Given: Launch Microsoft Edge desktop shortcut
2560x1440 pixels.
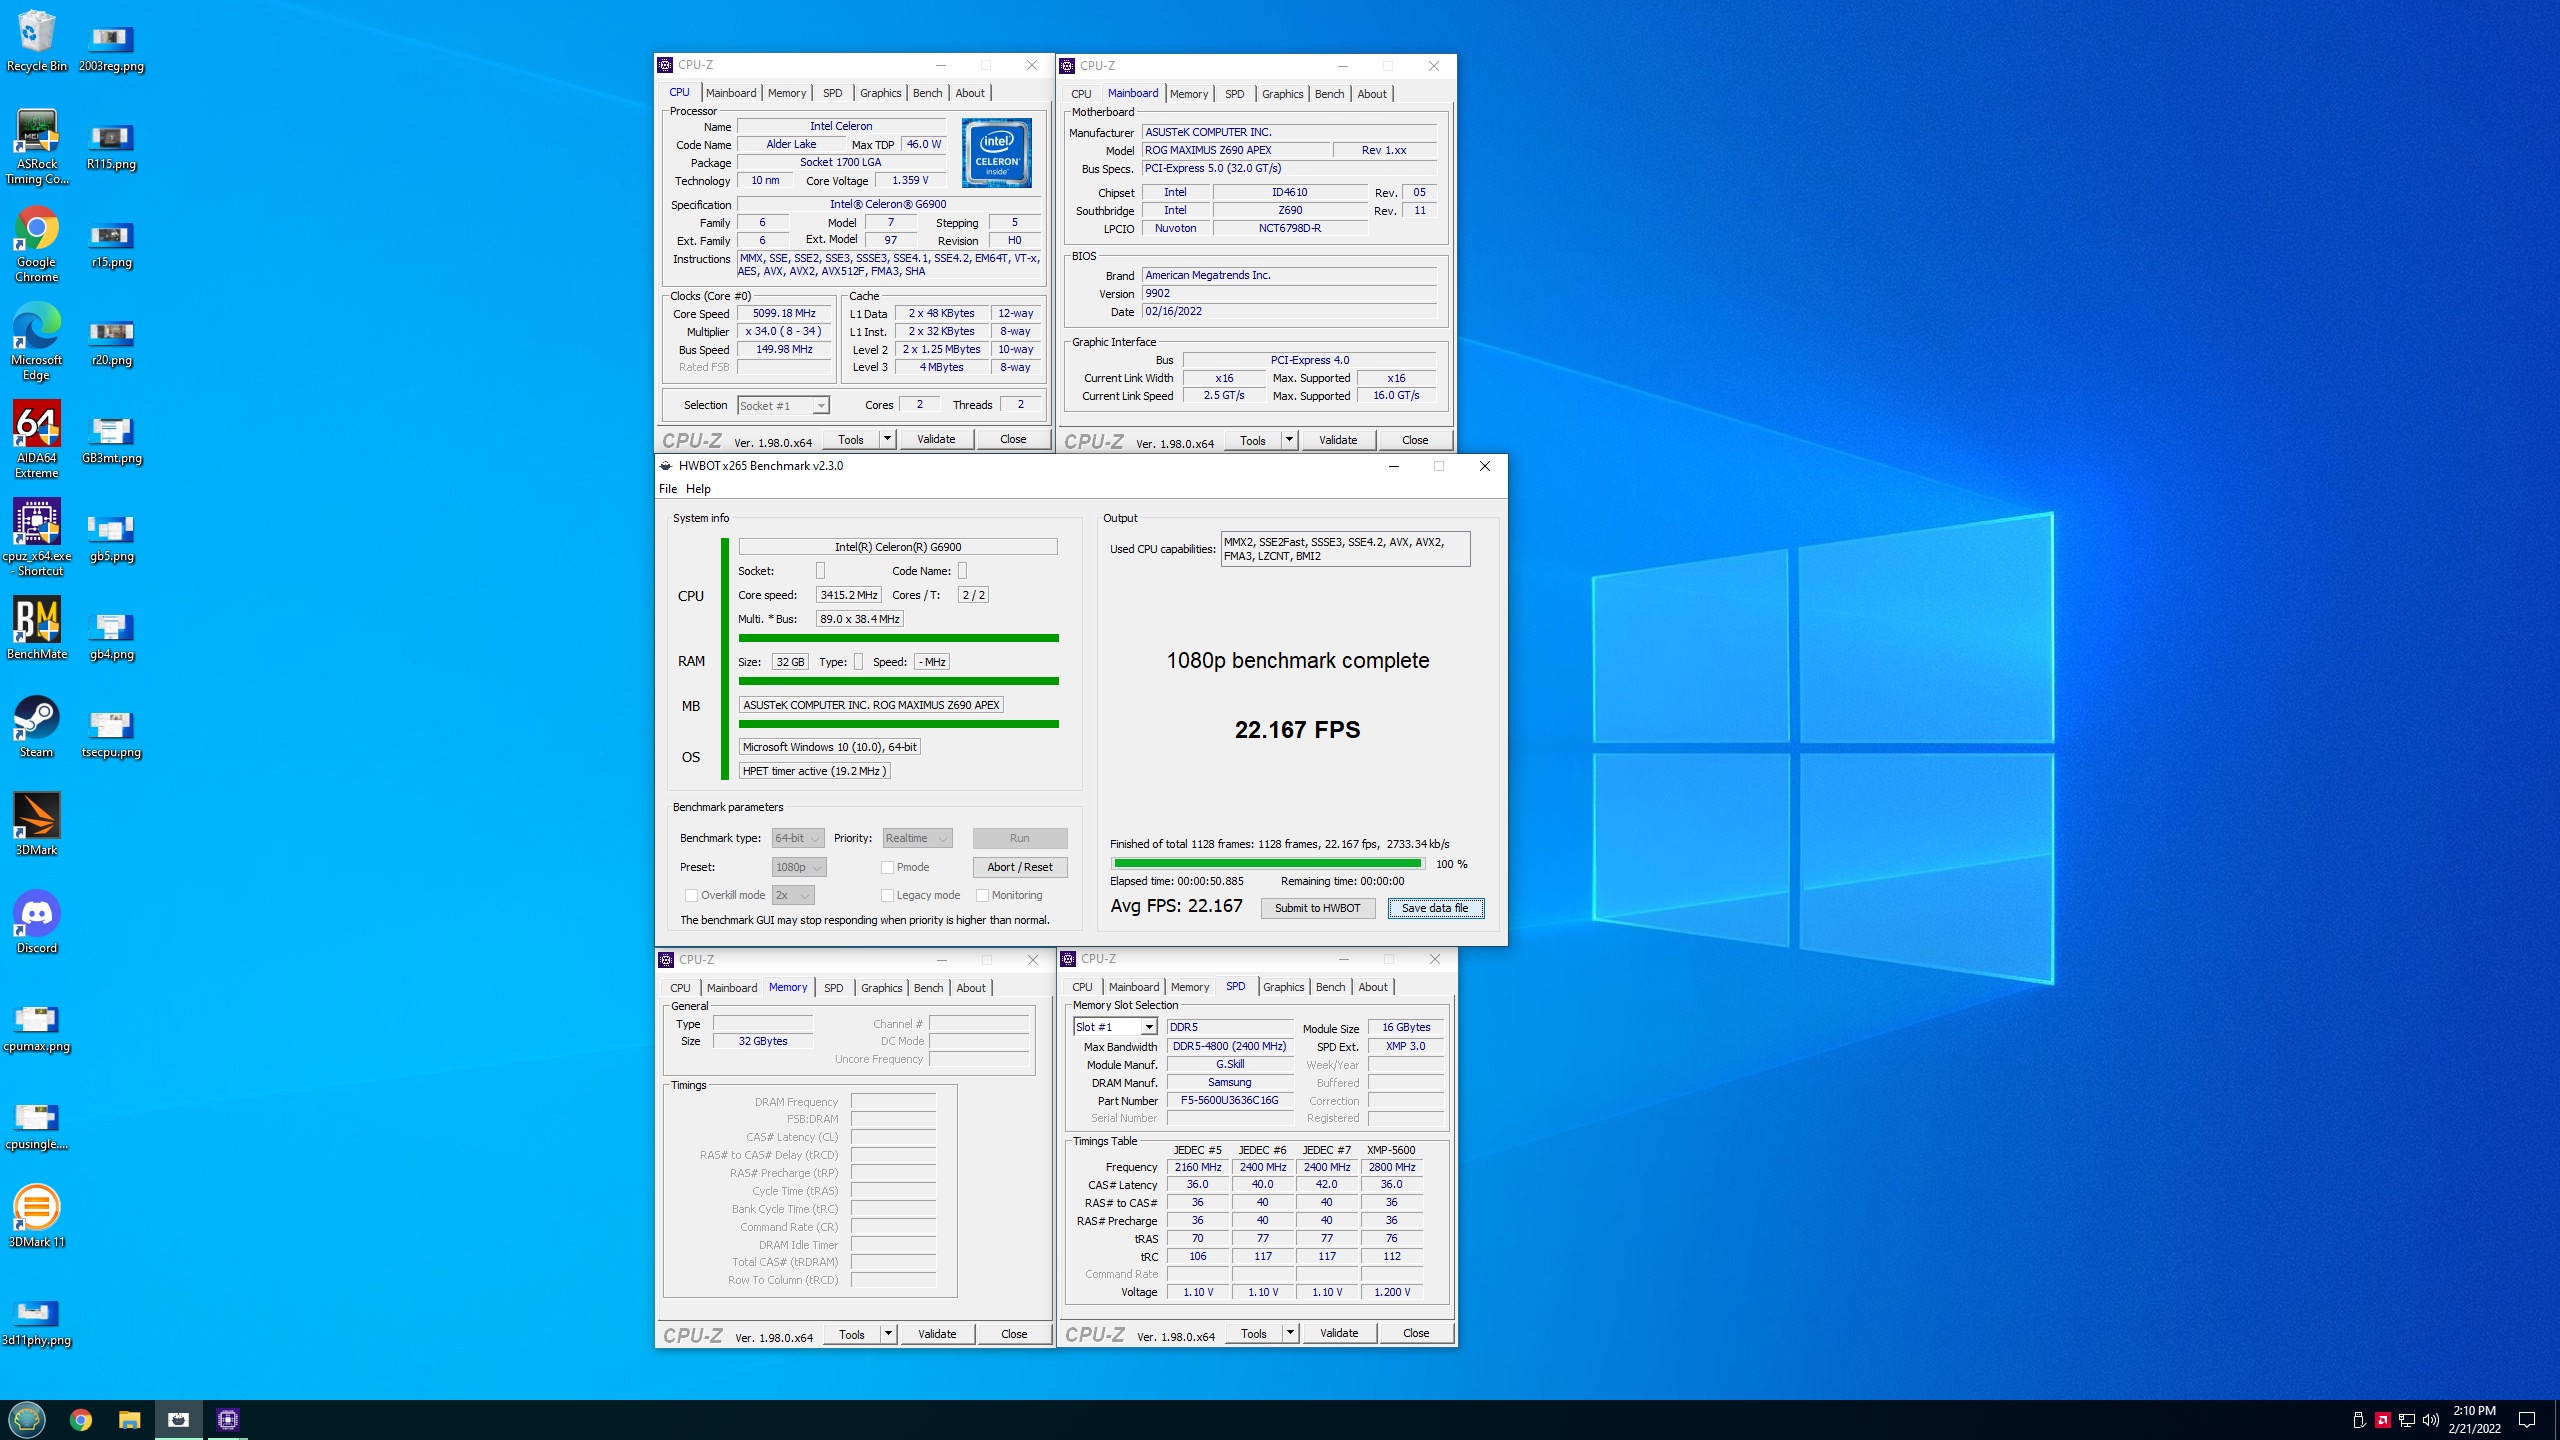Looking at the screenshot, I should coord(37,343).
